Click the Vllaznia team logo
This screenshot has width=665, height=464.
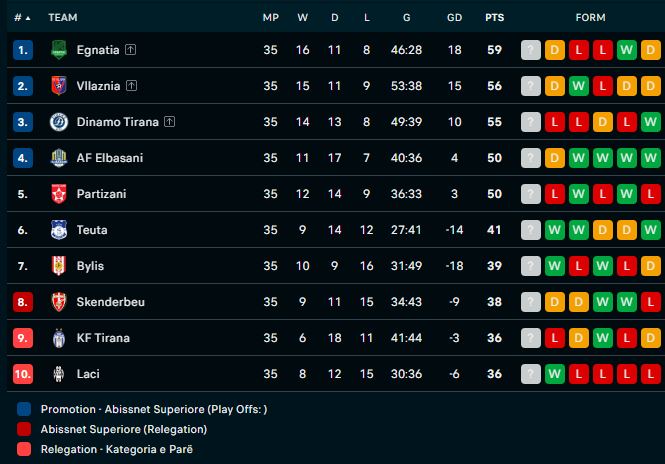(58, 86)
